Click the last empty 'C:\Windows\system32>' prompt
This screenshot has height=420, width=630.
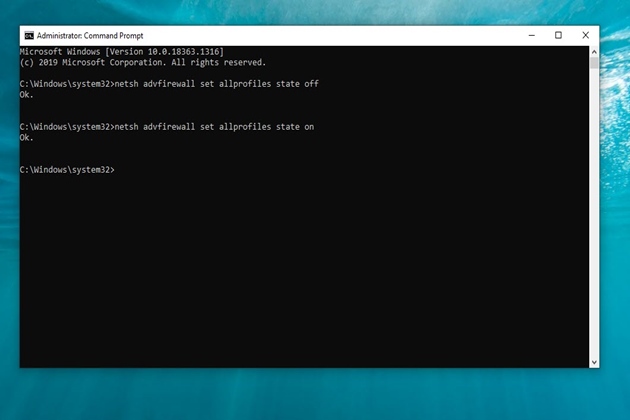coord(67,170)
